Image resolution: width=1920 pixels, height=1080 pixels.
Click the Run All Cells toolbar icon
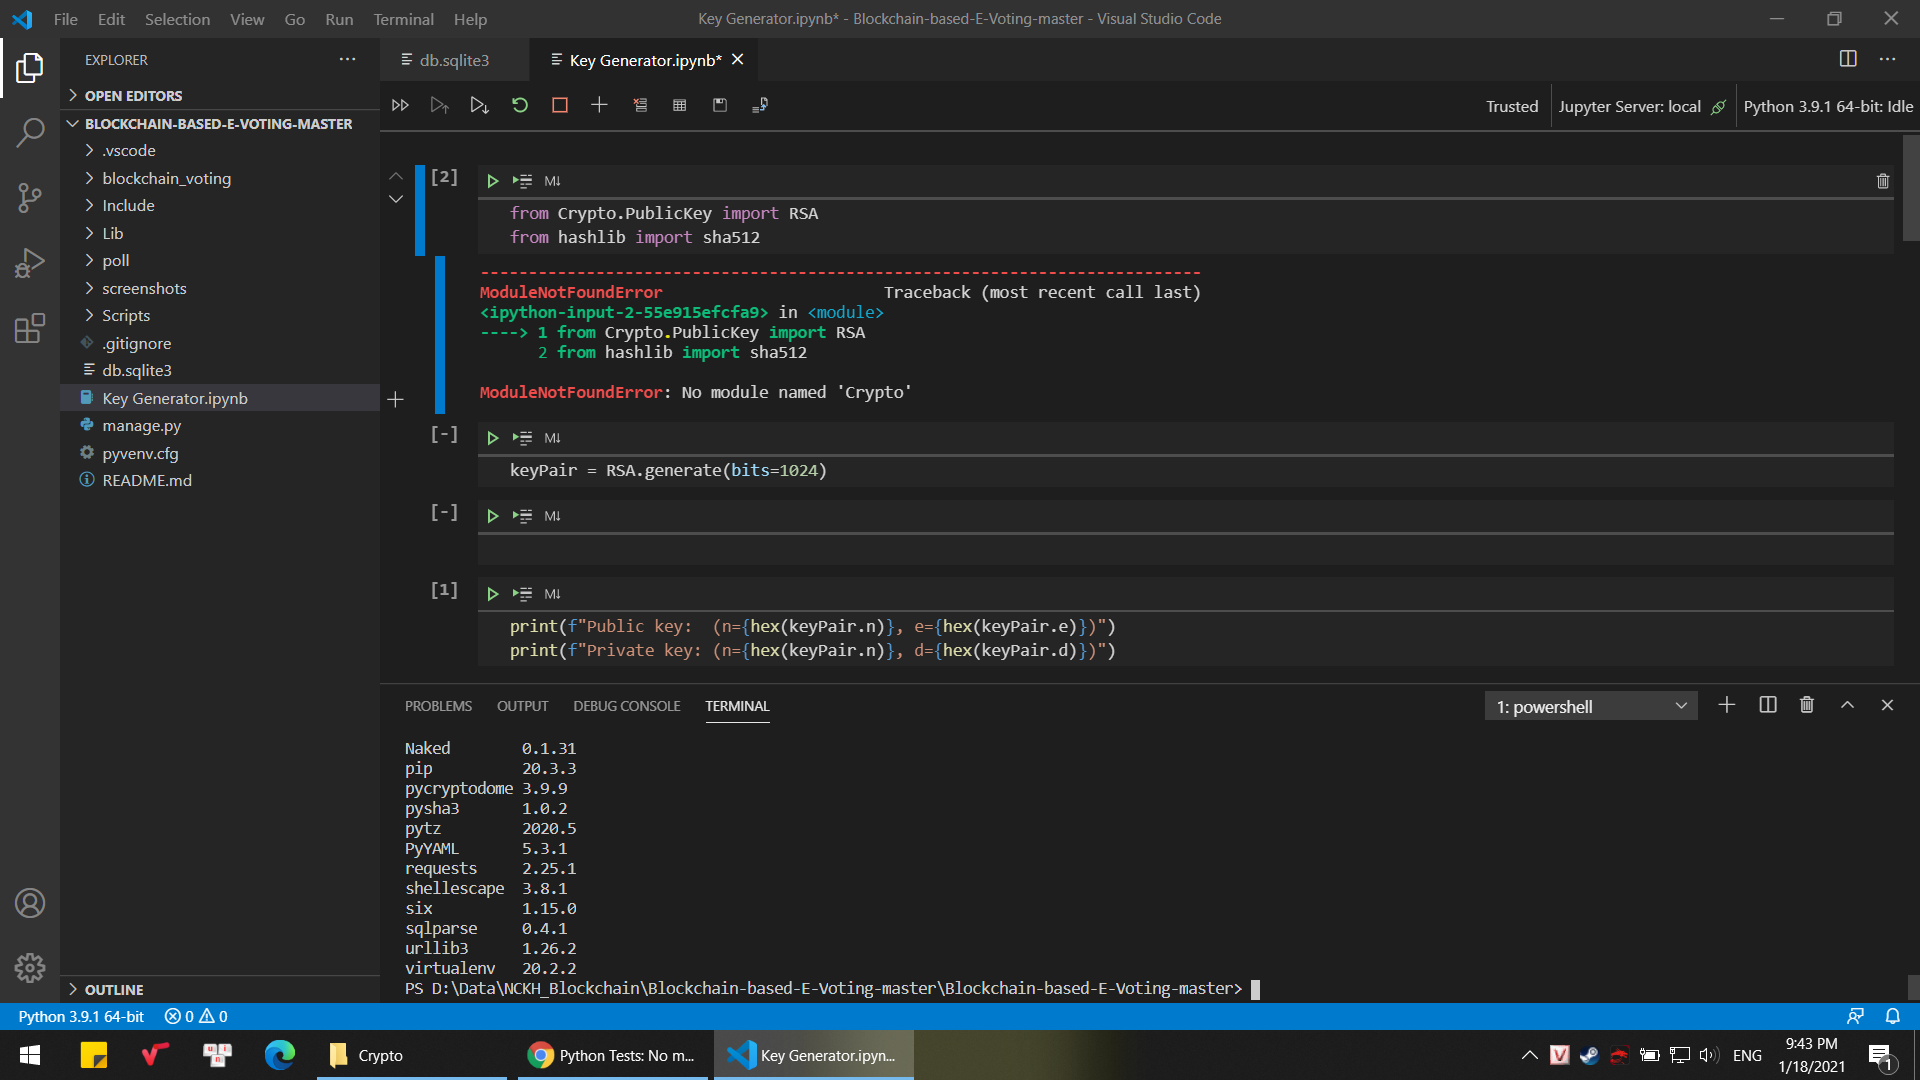[x=400, y=104]
